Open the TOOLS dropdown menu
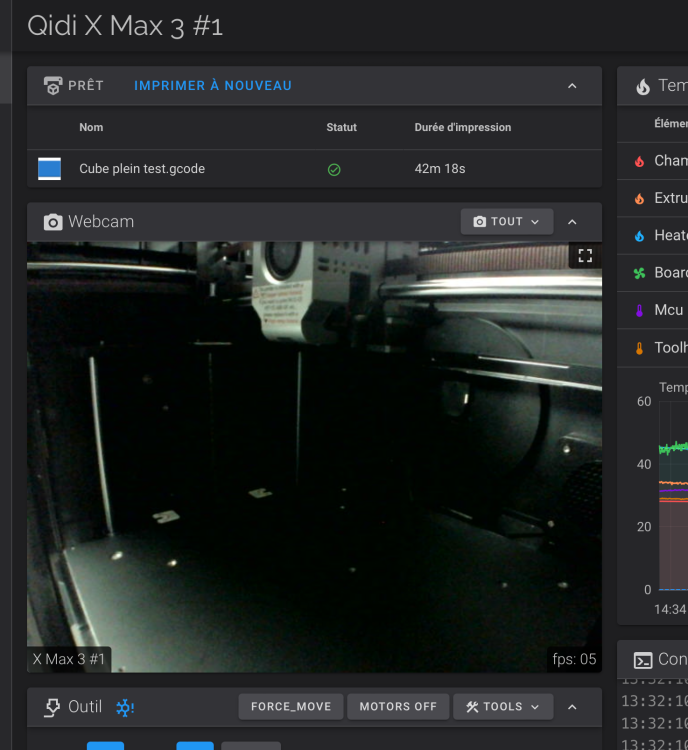 pyautogui.click(x=503, y=706)
